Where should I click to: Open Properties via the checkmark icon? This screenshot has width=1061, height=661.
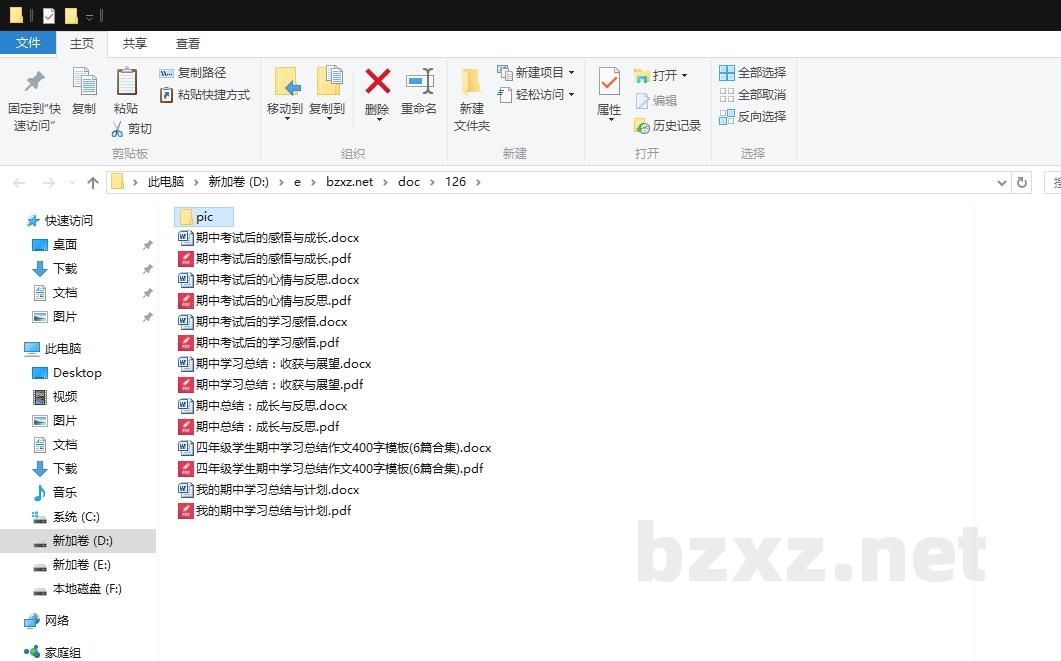point(608,83)
